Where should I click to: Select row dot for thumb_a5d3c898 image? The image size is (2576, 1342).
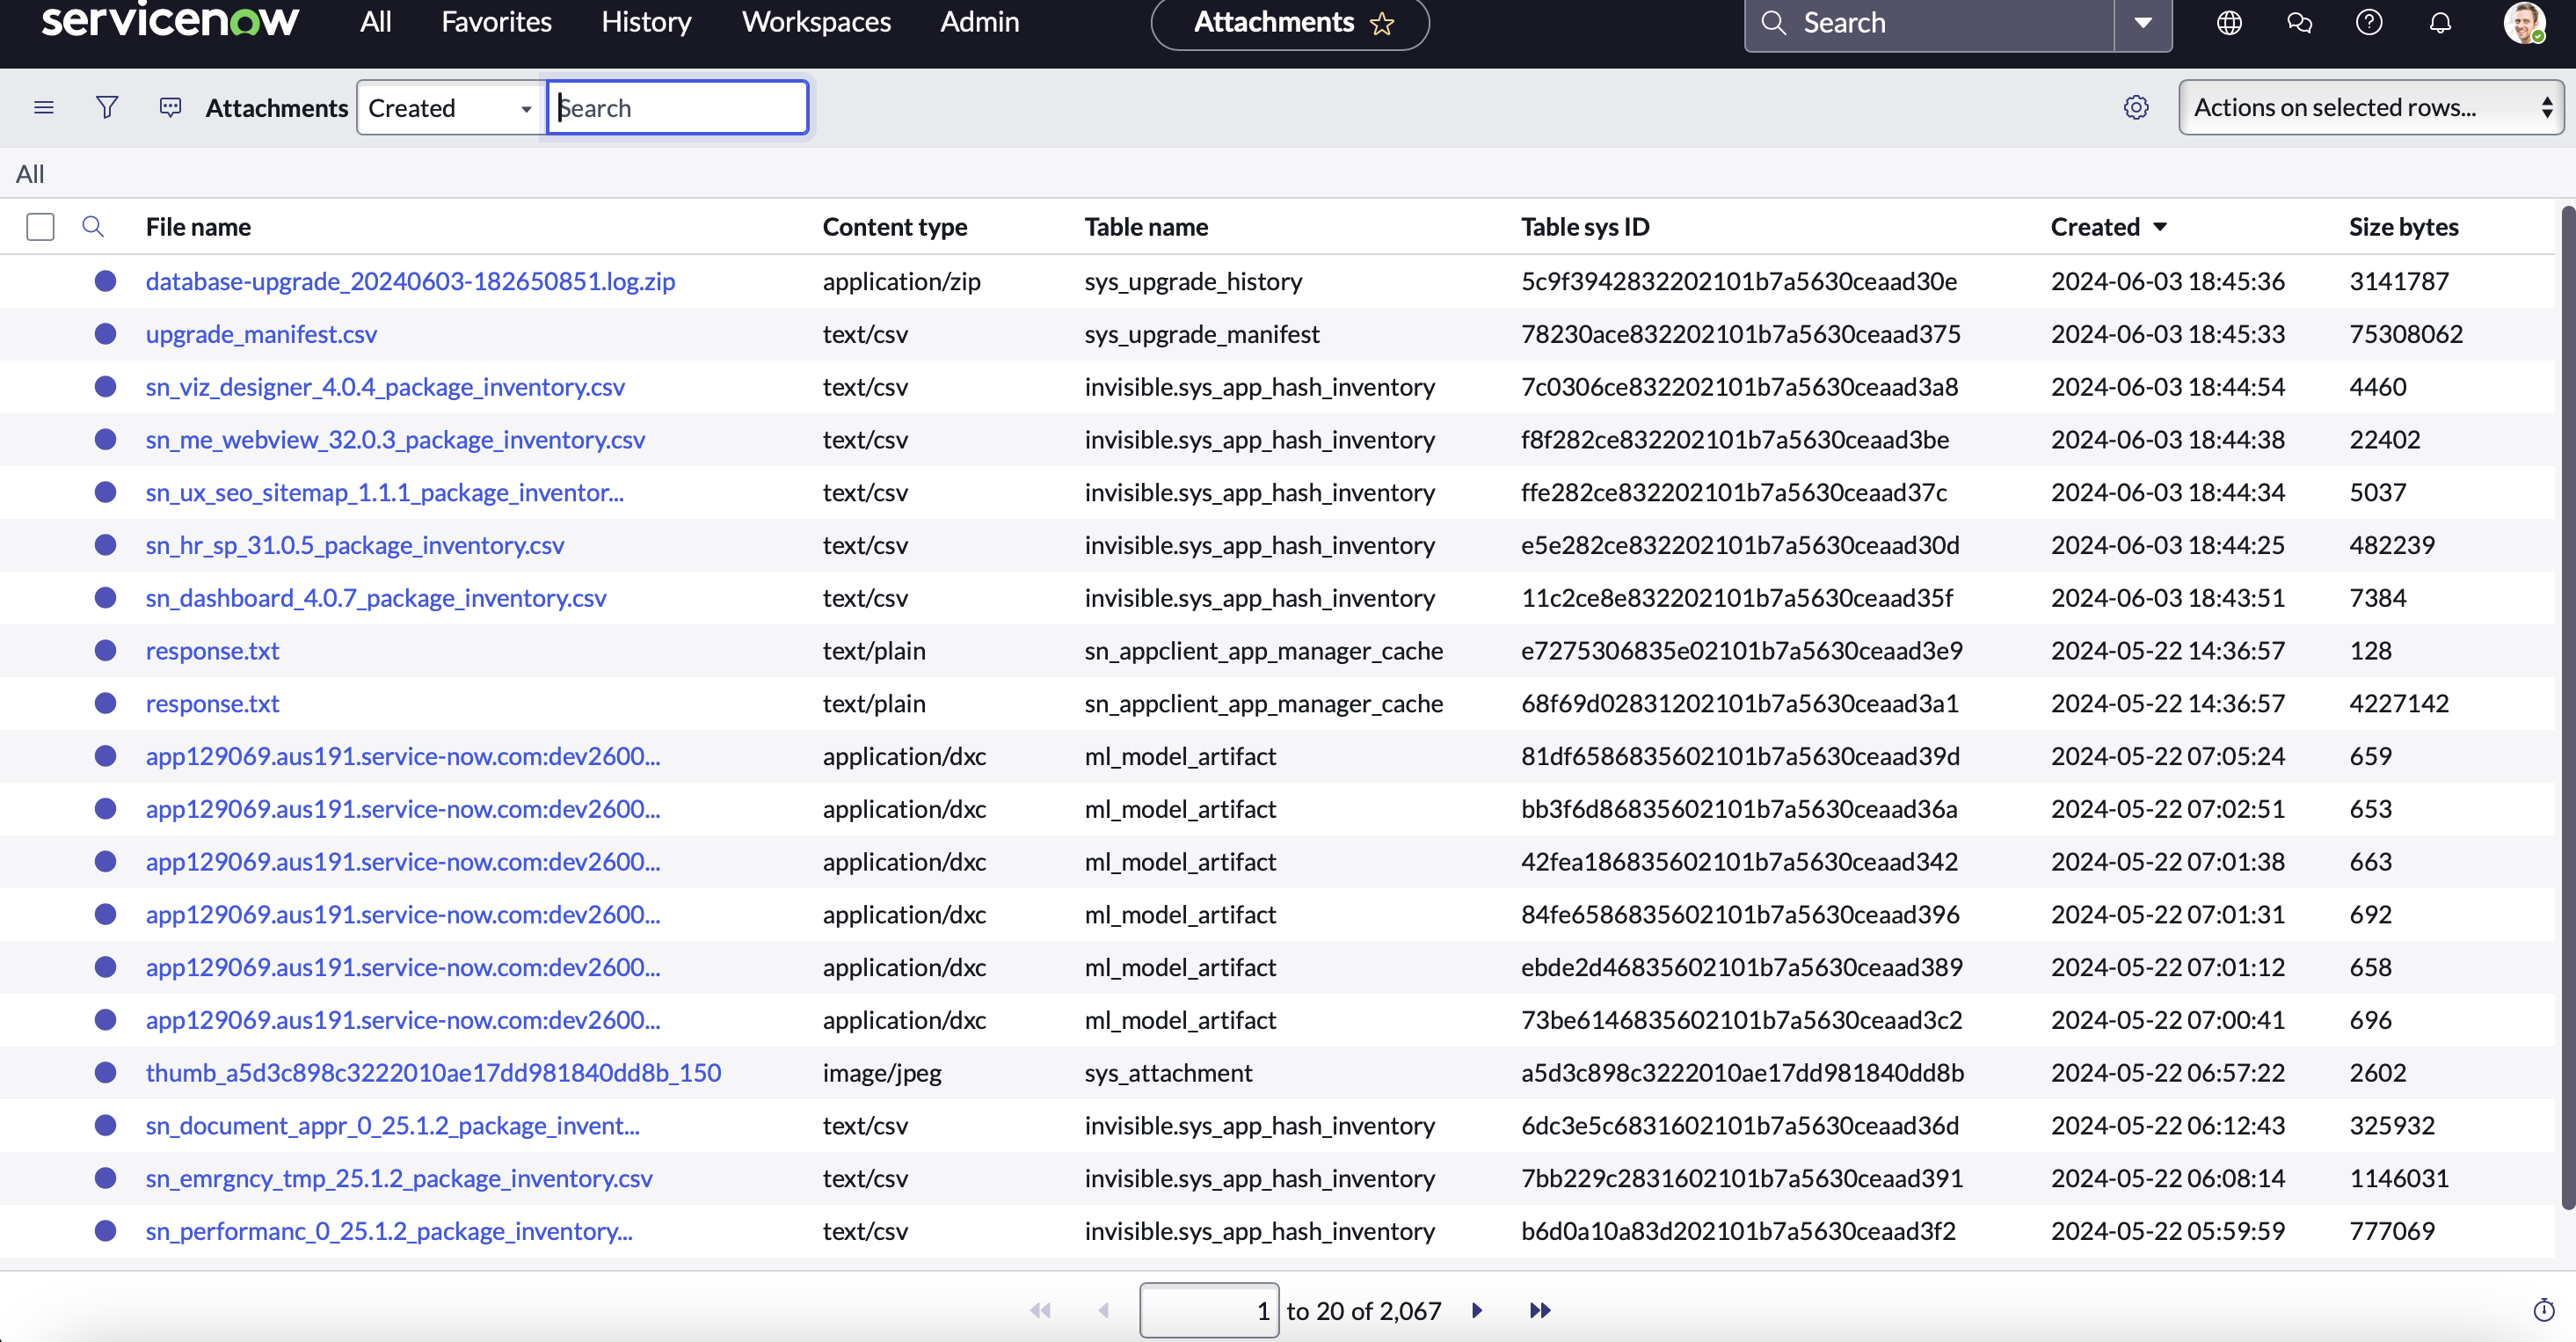[105, 1072]
